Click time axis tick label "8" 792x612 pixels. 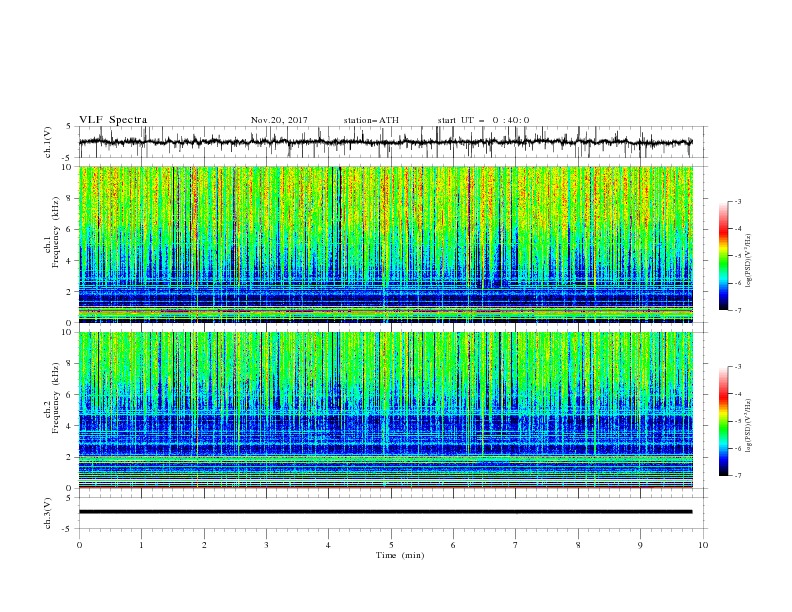(x=578, y=545)
